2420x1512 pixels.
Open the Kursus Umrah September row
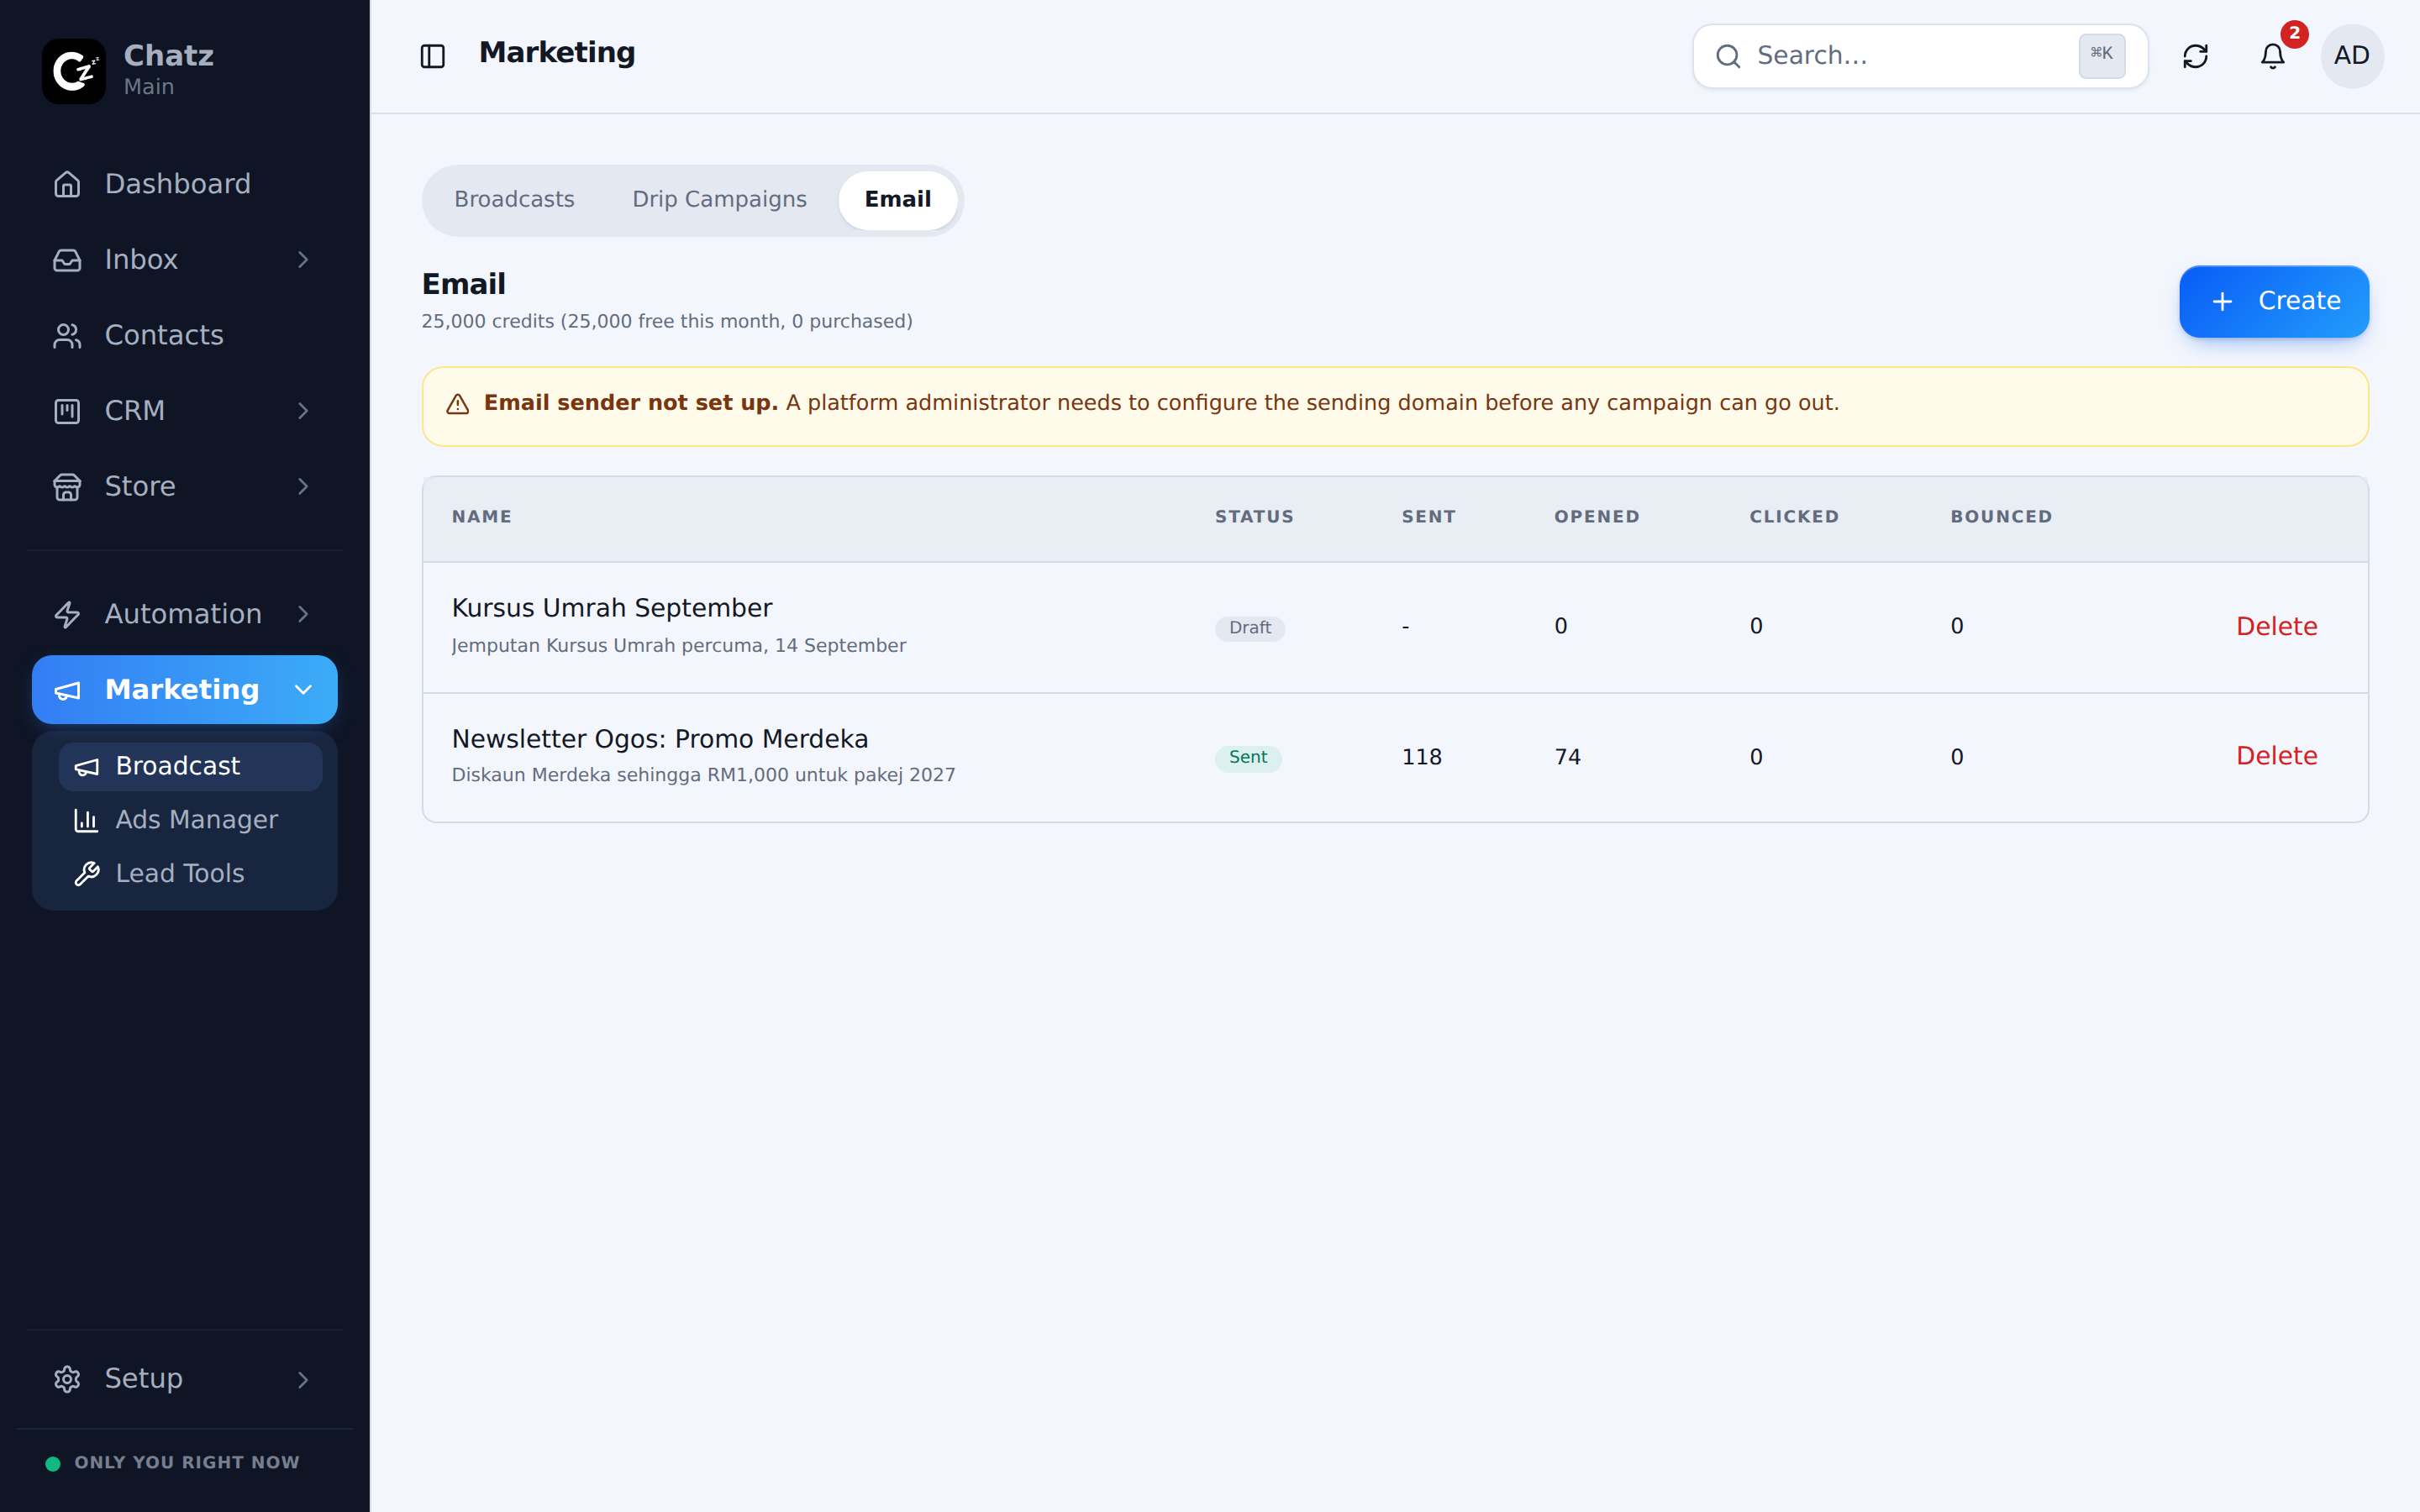[1395, 627]
